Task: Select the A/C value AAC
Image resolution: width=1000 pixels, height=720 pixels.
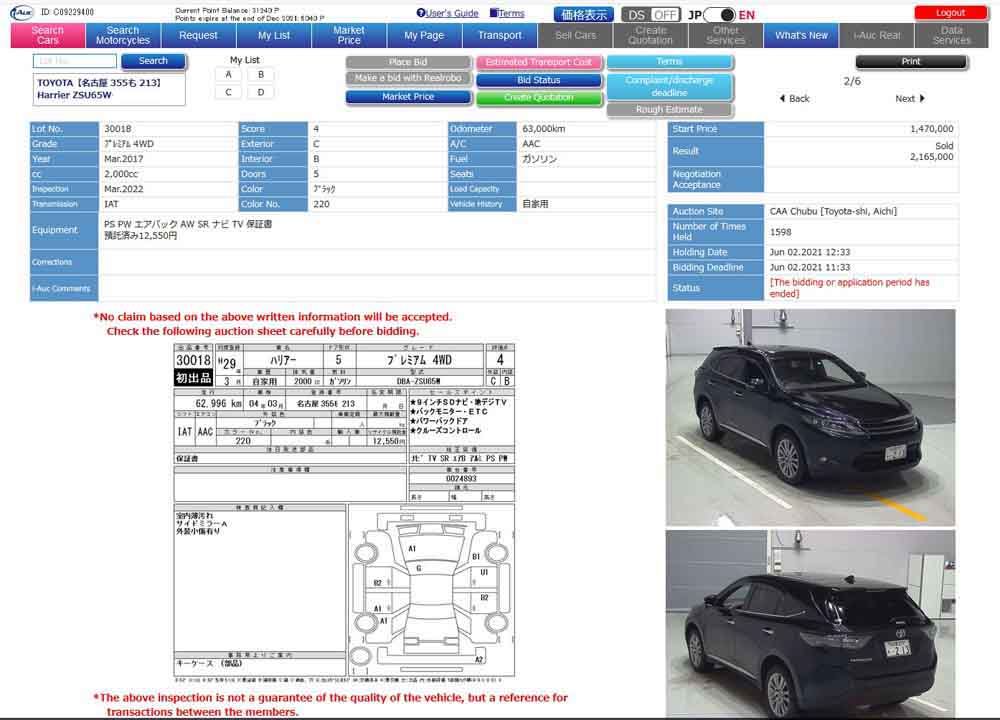Action: pyautogui.click(x=531, y=144)
